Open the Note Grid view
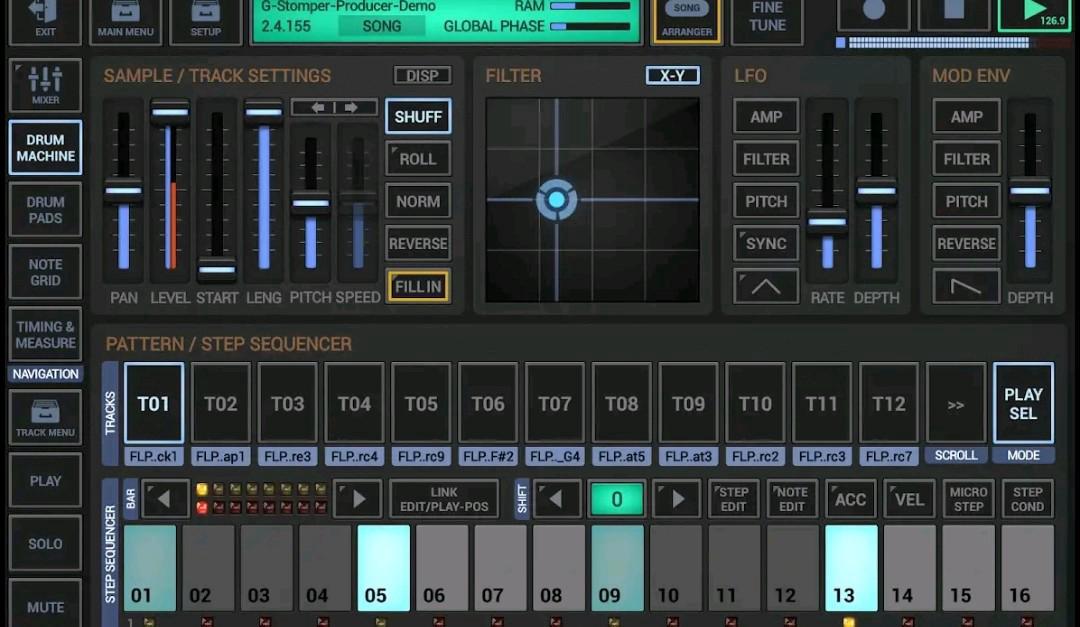This screenshot has height=627, width=1080. click(x=44, y=272)
